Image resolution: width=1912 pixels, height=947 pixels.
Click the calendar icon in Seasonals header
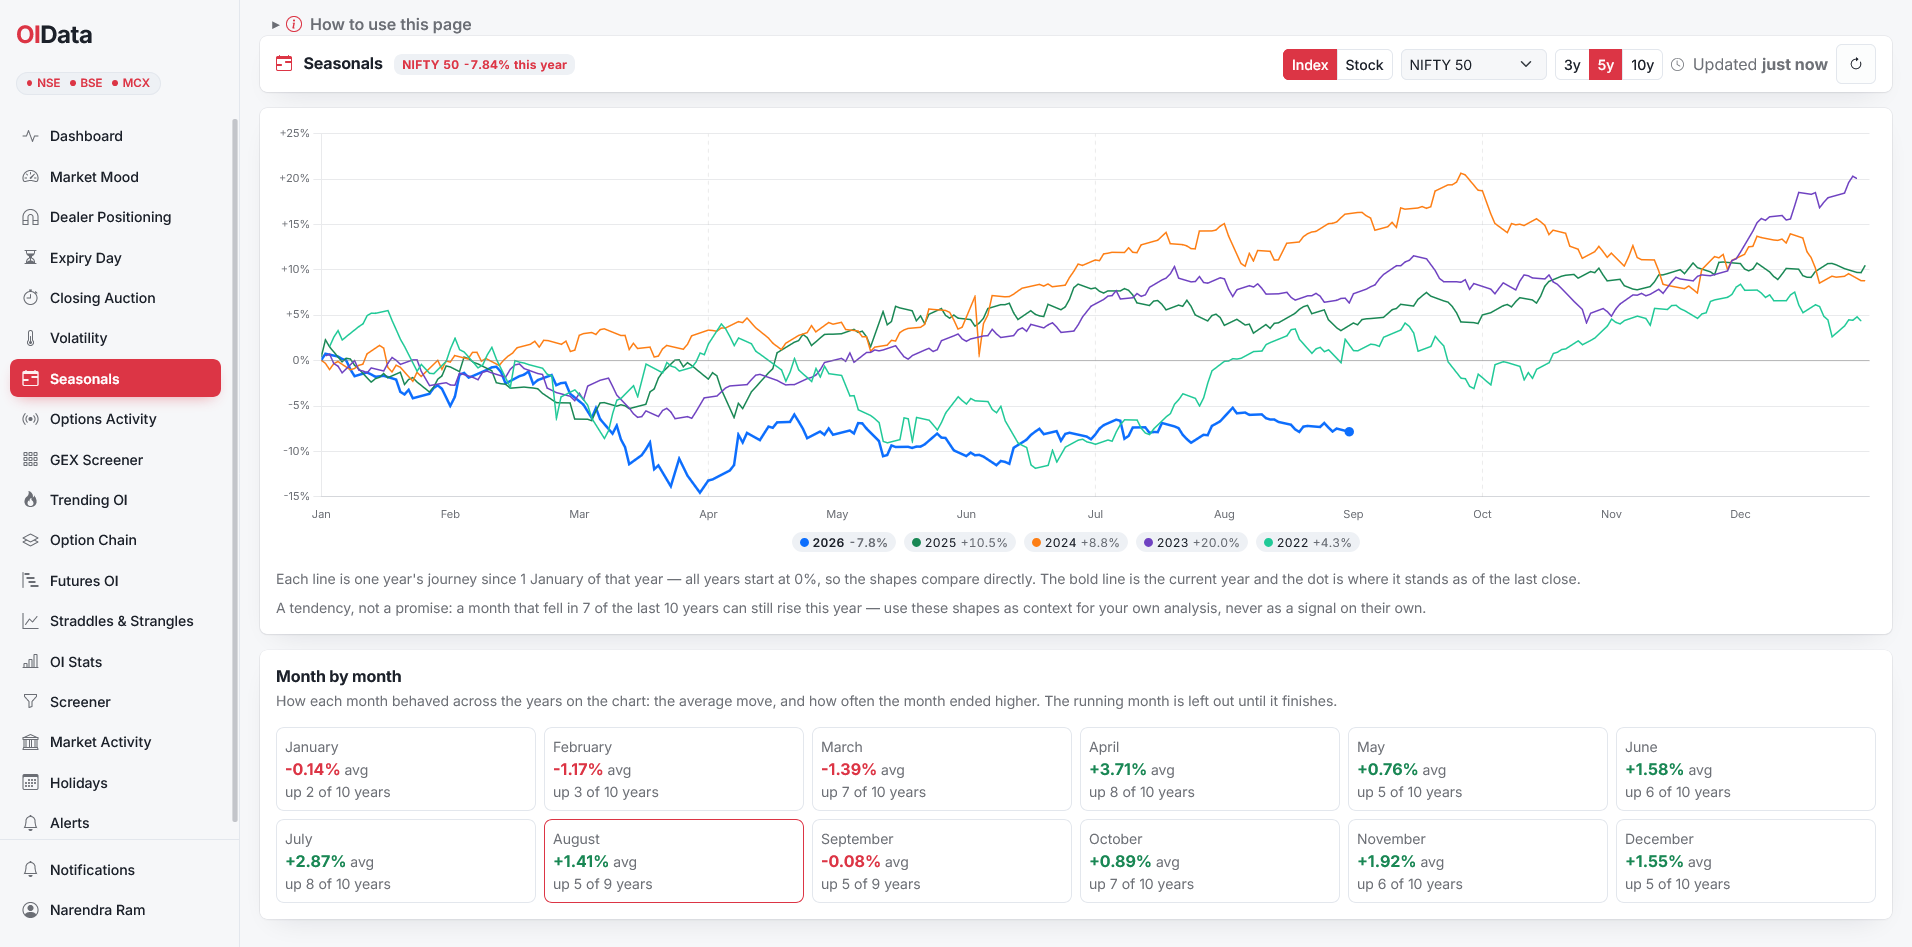[284, 64]
